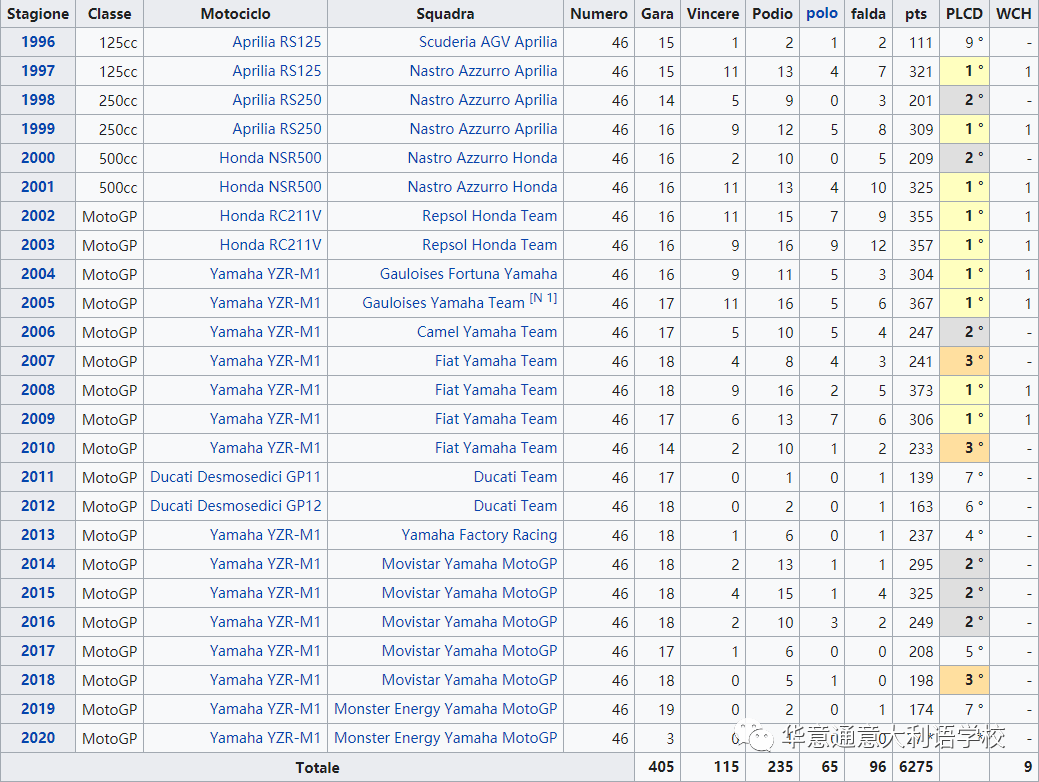Select 9° placement cell in 1996 row
The height and width of the screenshot is (782, 1039).
point(964,42)
